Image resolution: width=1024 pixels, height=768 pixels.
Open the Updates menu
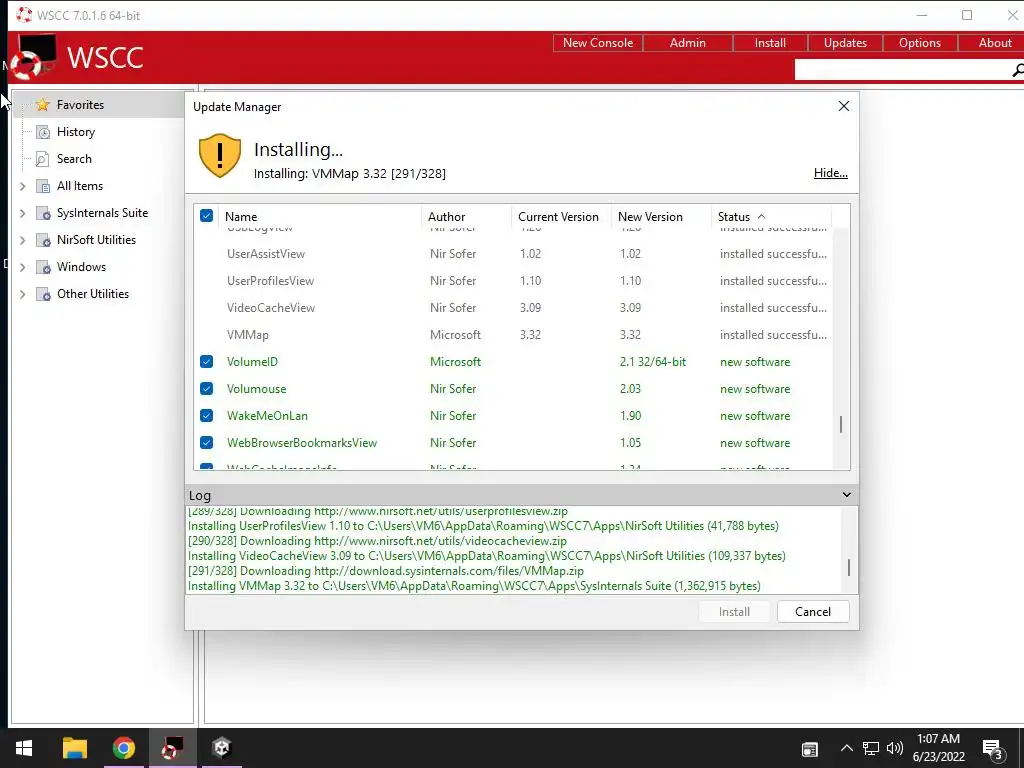coord(845,42)
